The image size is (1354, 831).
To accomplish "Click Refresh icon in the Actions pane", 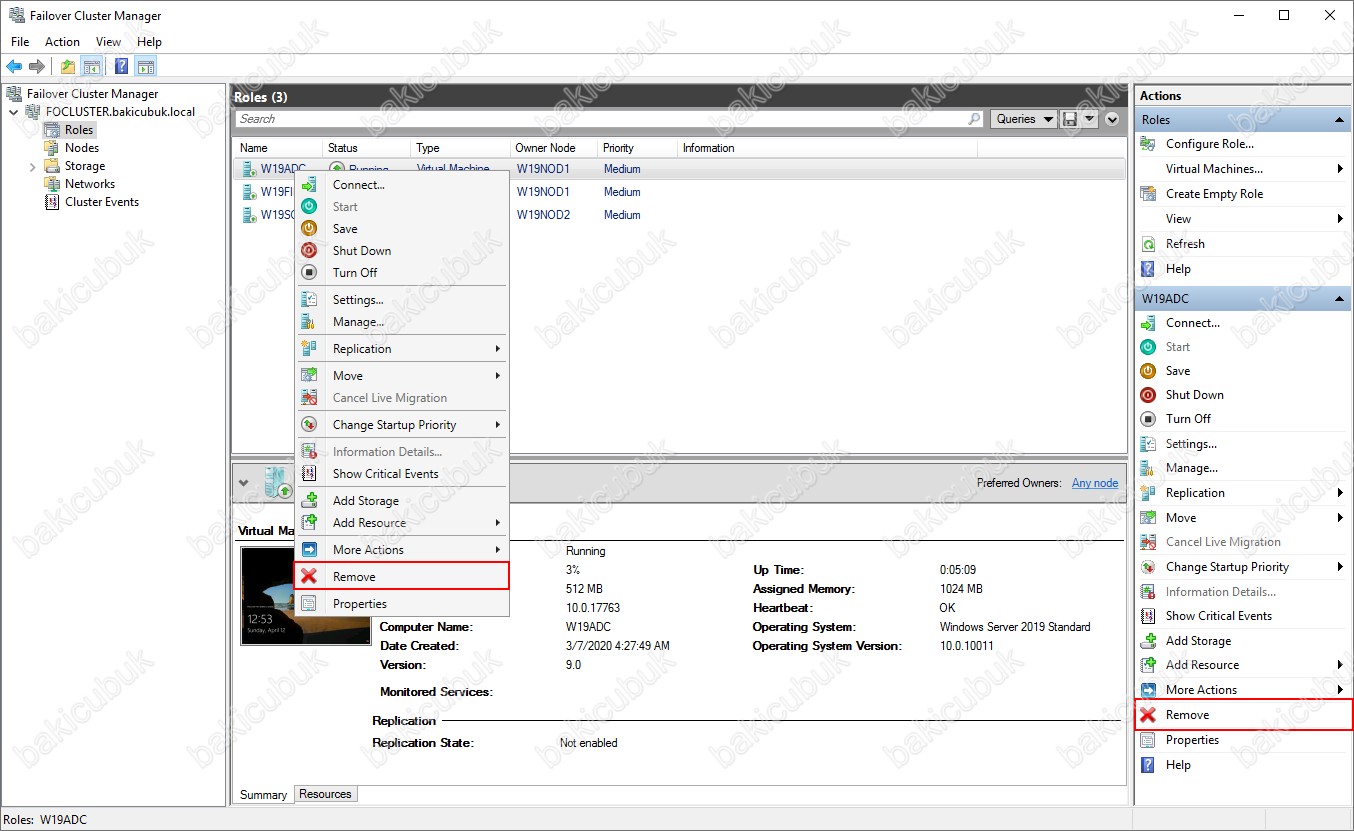I will point(1148,244).
